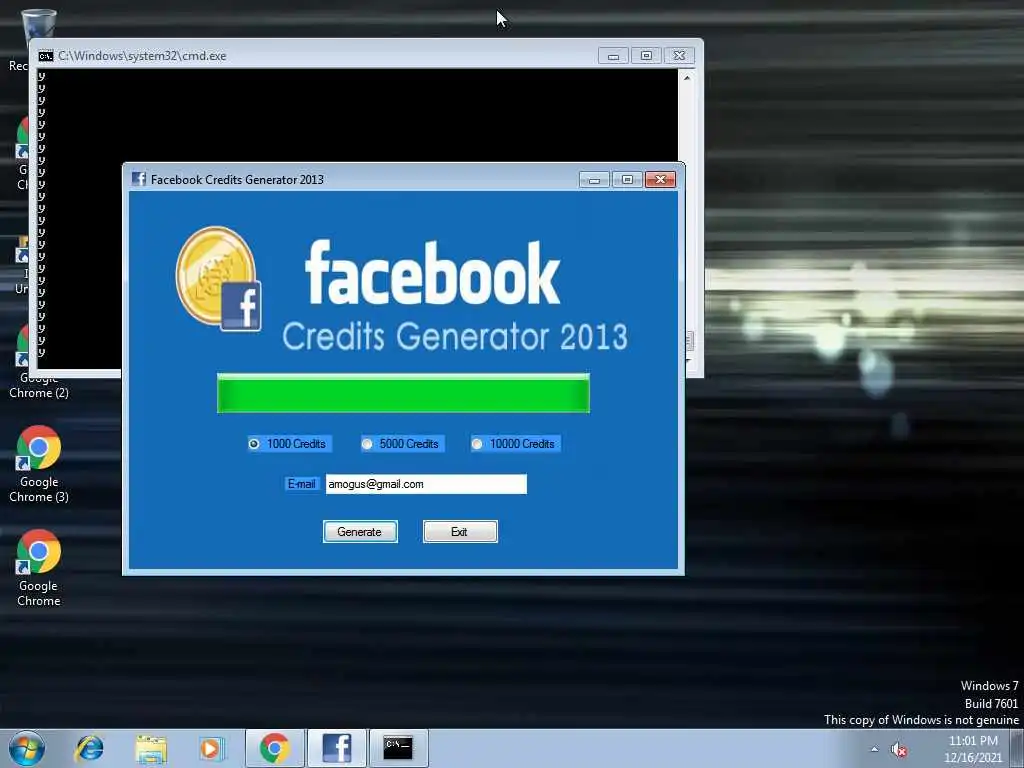Open Windows Media Player from taskbar
The width and height of the screenshot is (1024, 768).
click(x=212, y=748)
